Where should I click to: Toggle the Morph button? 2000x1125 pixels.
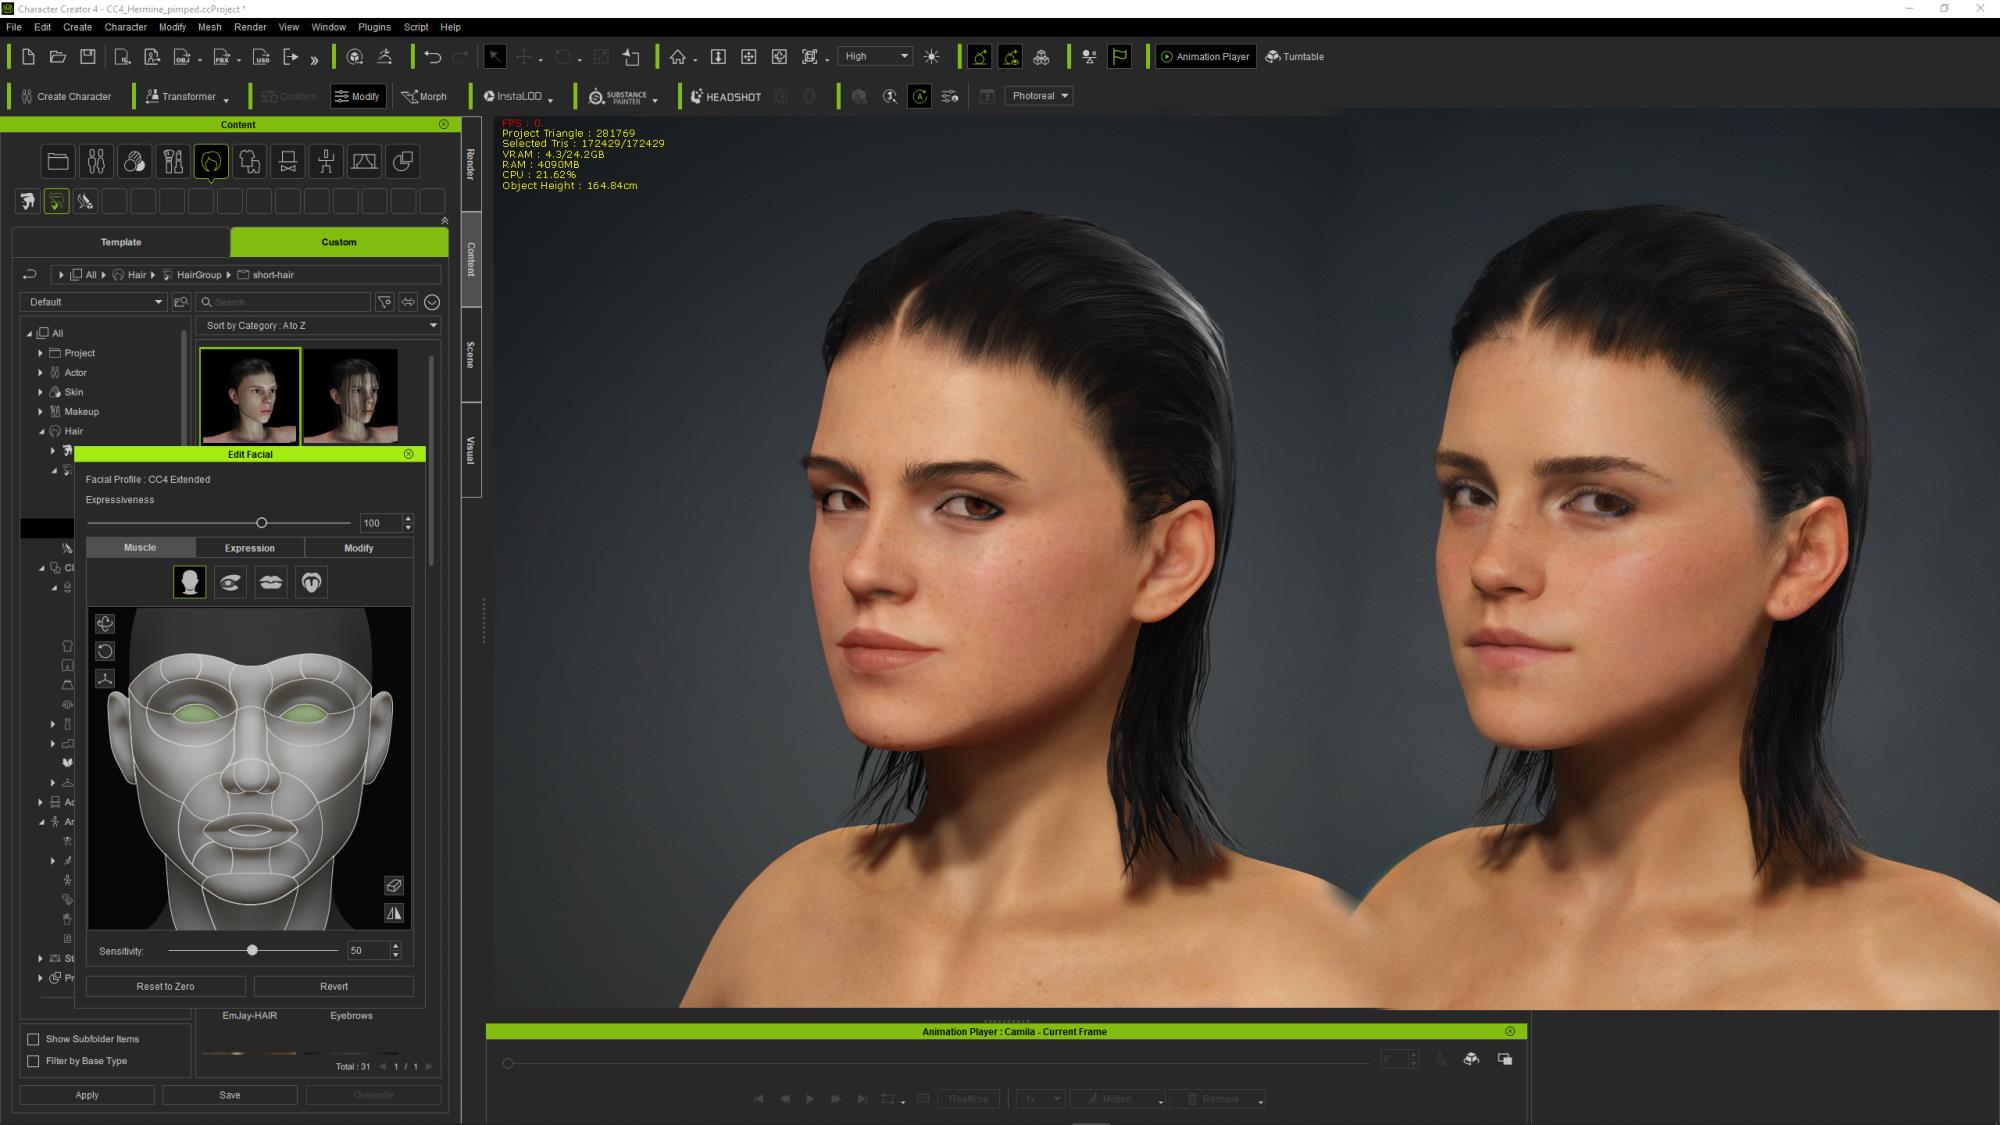click(424, 97)
